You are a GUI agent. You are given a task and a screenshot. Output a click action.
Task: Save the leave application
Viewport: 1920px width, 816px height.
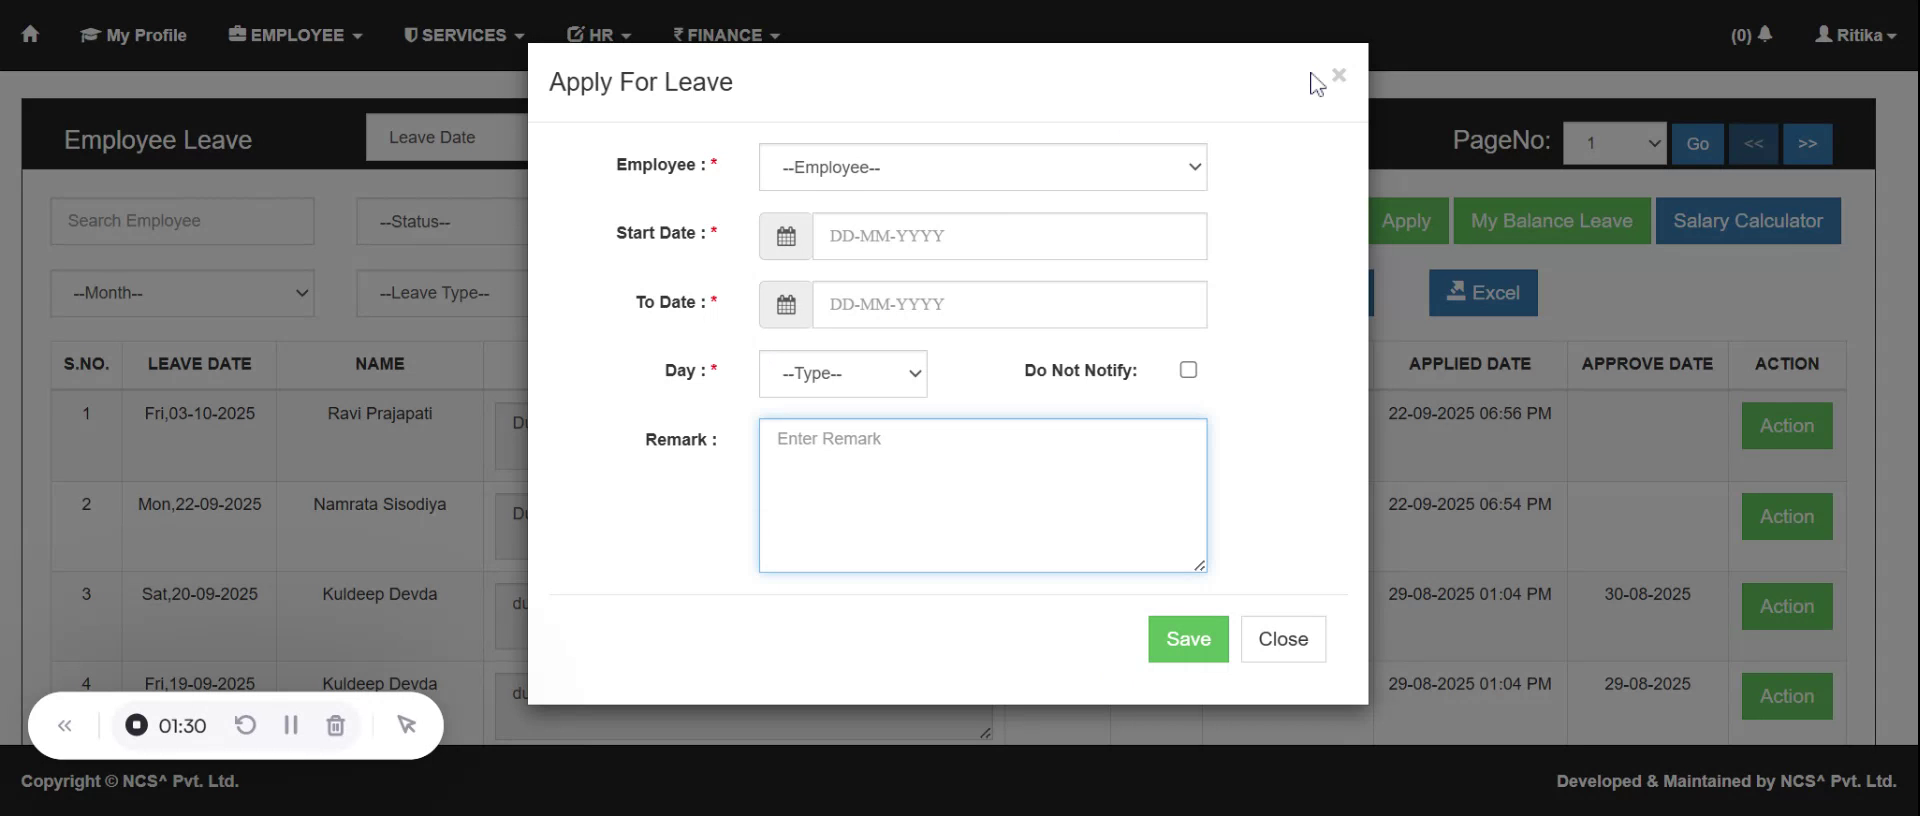pos(1188,639)
